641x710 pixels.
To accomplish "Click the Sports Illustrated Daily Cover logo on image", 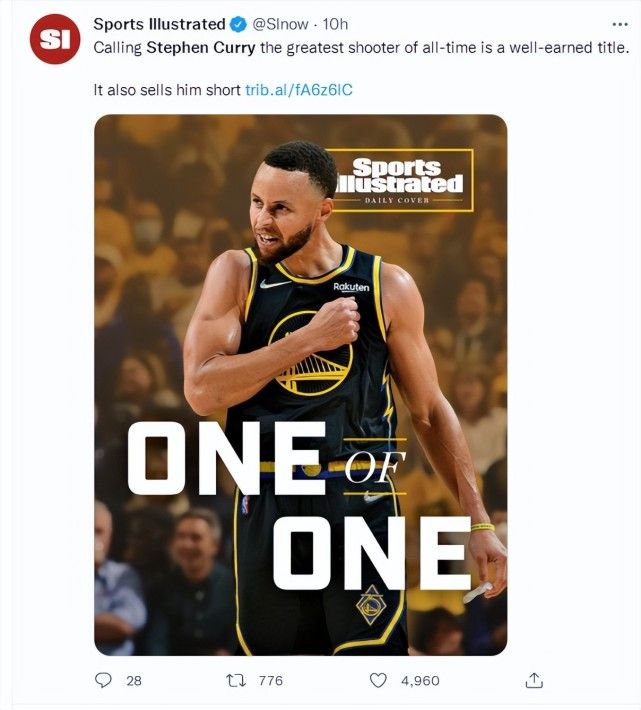I will point(400,180).
